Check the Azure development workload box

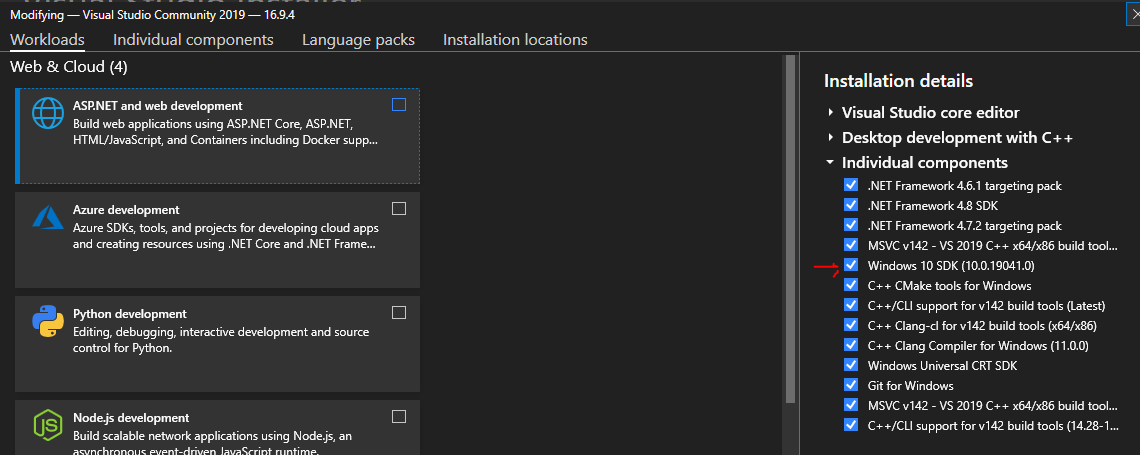click(x=399, y=209)
